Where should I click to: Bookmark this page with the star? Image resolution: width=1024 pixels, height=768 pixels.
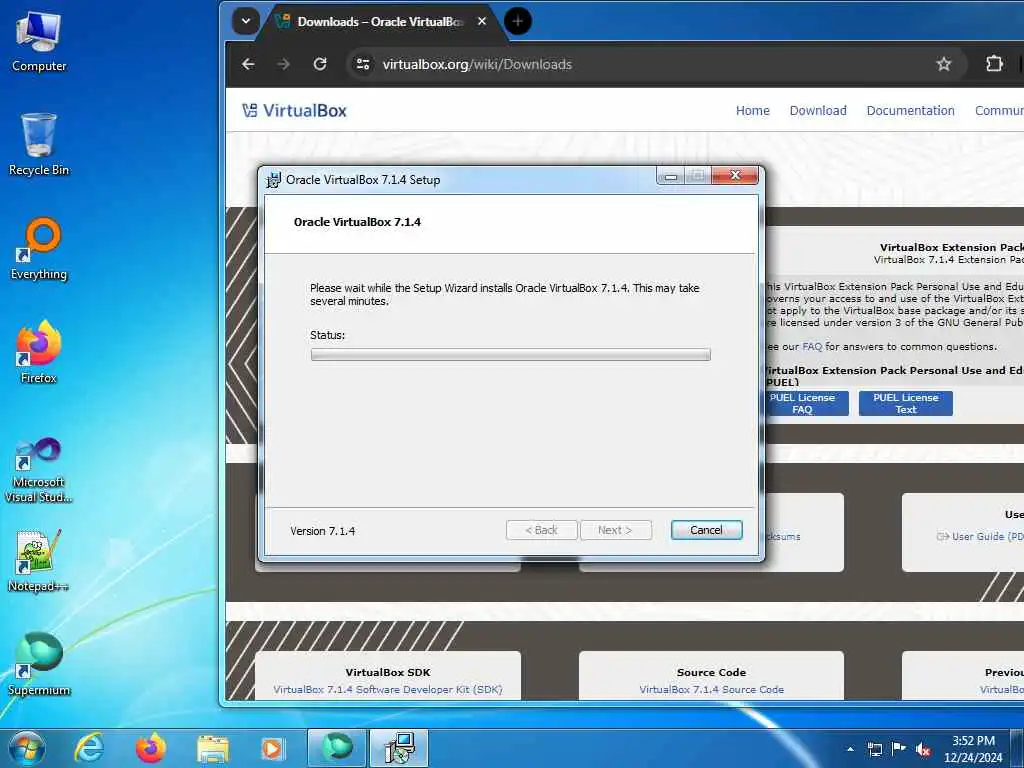[x=944, y=64]
